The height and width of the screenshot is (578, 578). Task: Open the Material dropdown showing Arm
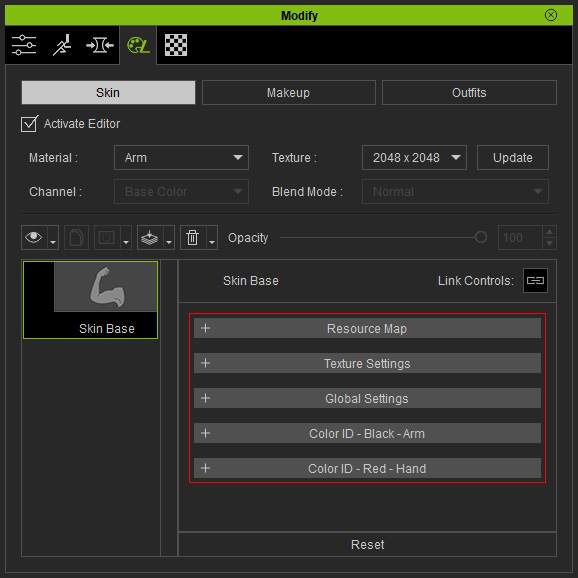coord(181,158)
